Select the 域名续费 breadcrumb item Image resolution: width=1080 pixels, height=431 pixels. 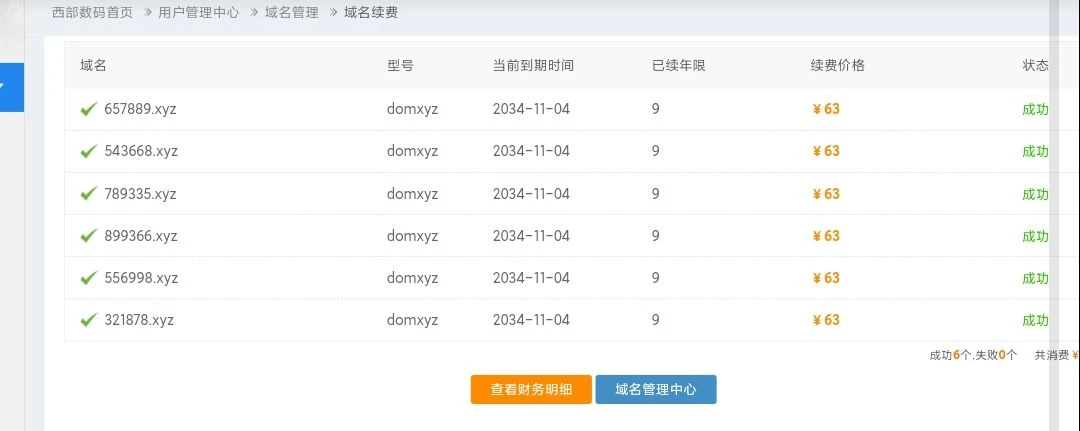coord(370,13)
